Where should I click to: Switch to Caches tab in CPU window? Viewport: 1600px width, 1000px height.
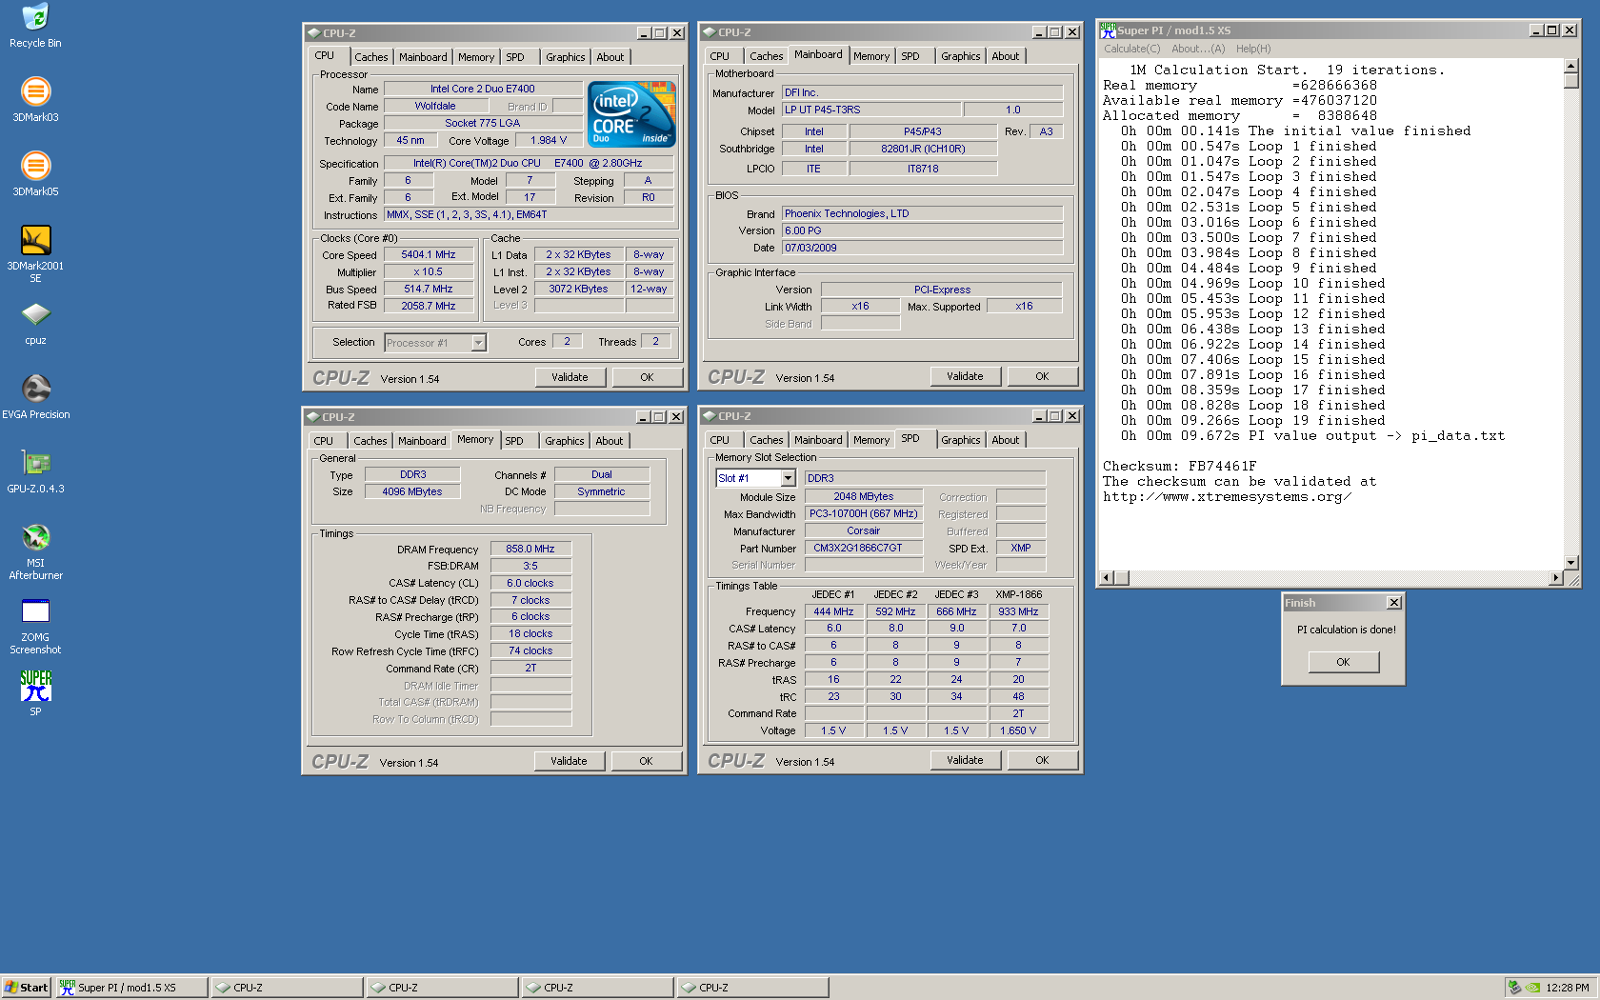371,57
